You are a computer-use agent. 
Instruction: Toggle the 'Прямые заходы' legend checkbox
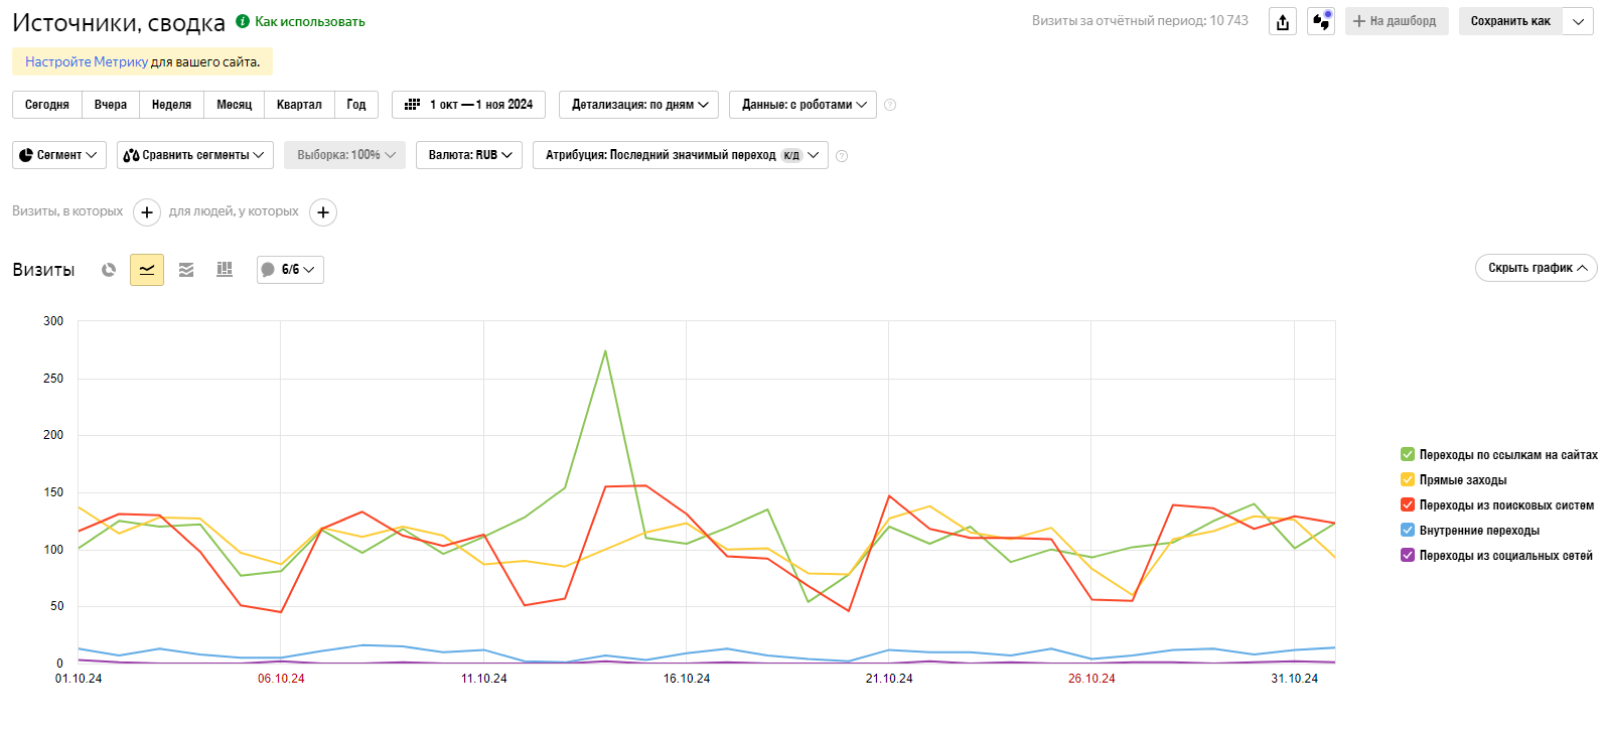pos(1408,480)
